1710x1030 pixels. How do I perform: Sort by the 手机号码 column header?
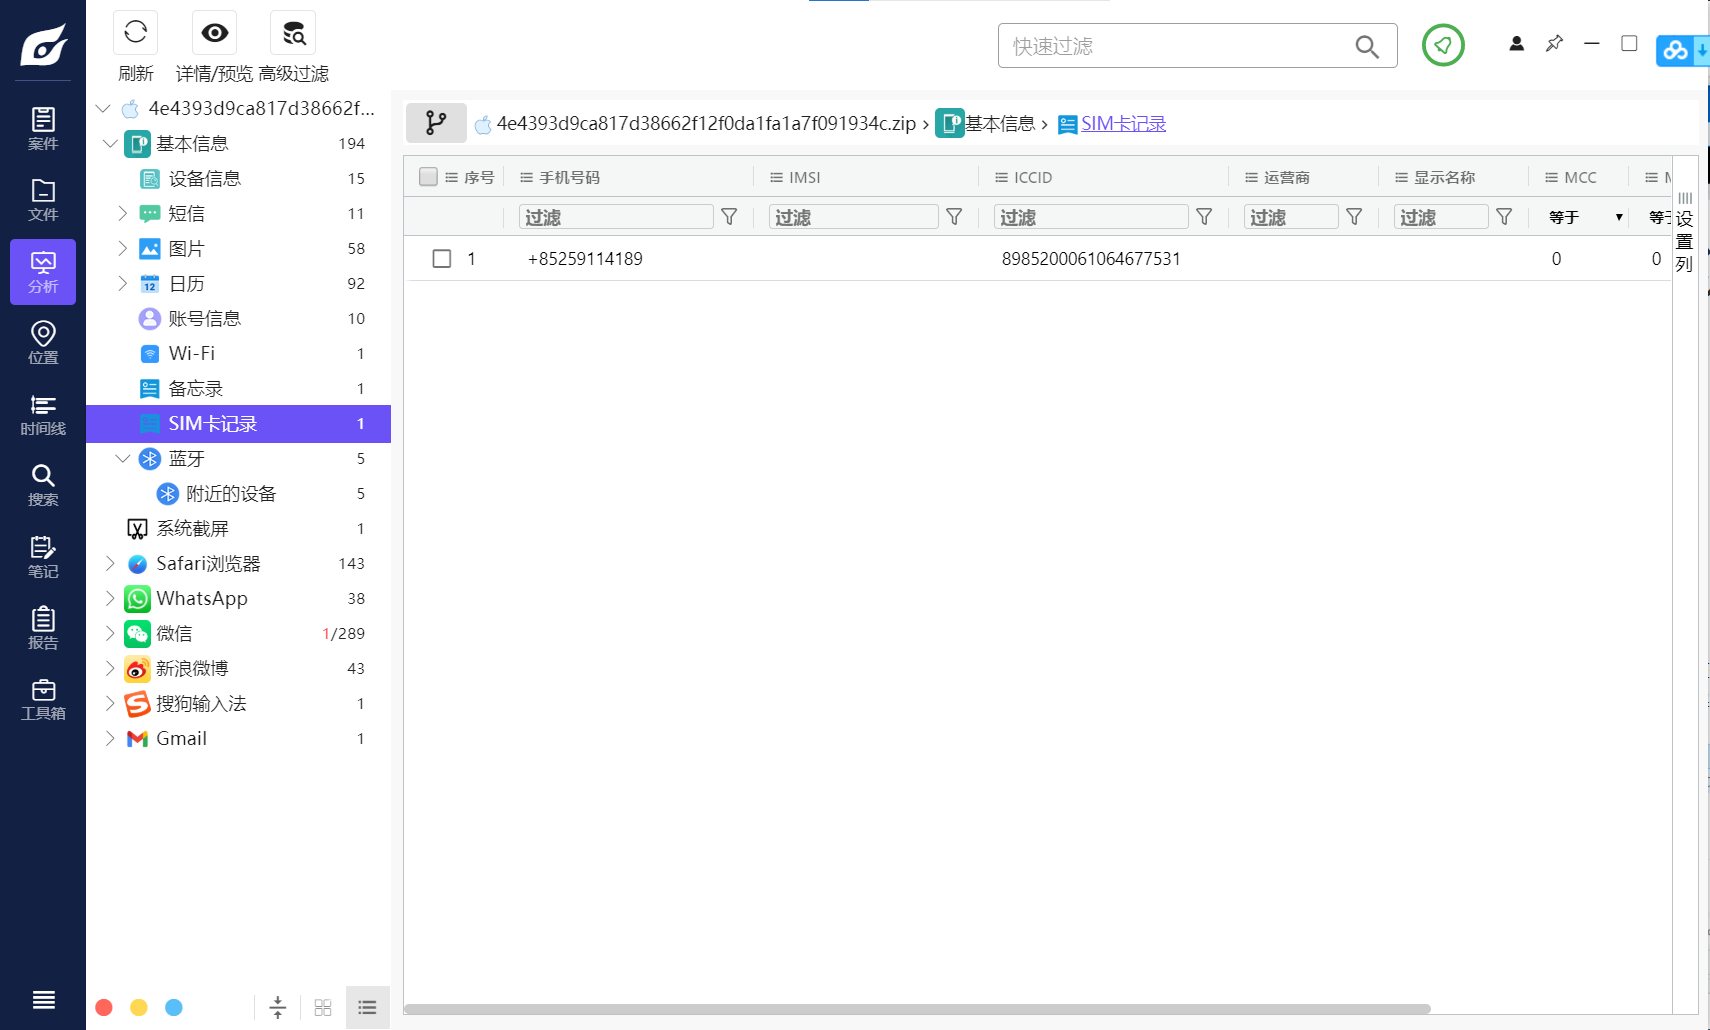click(569, 177)
